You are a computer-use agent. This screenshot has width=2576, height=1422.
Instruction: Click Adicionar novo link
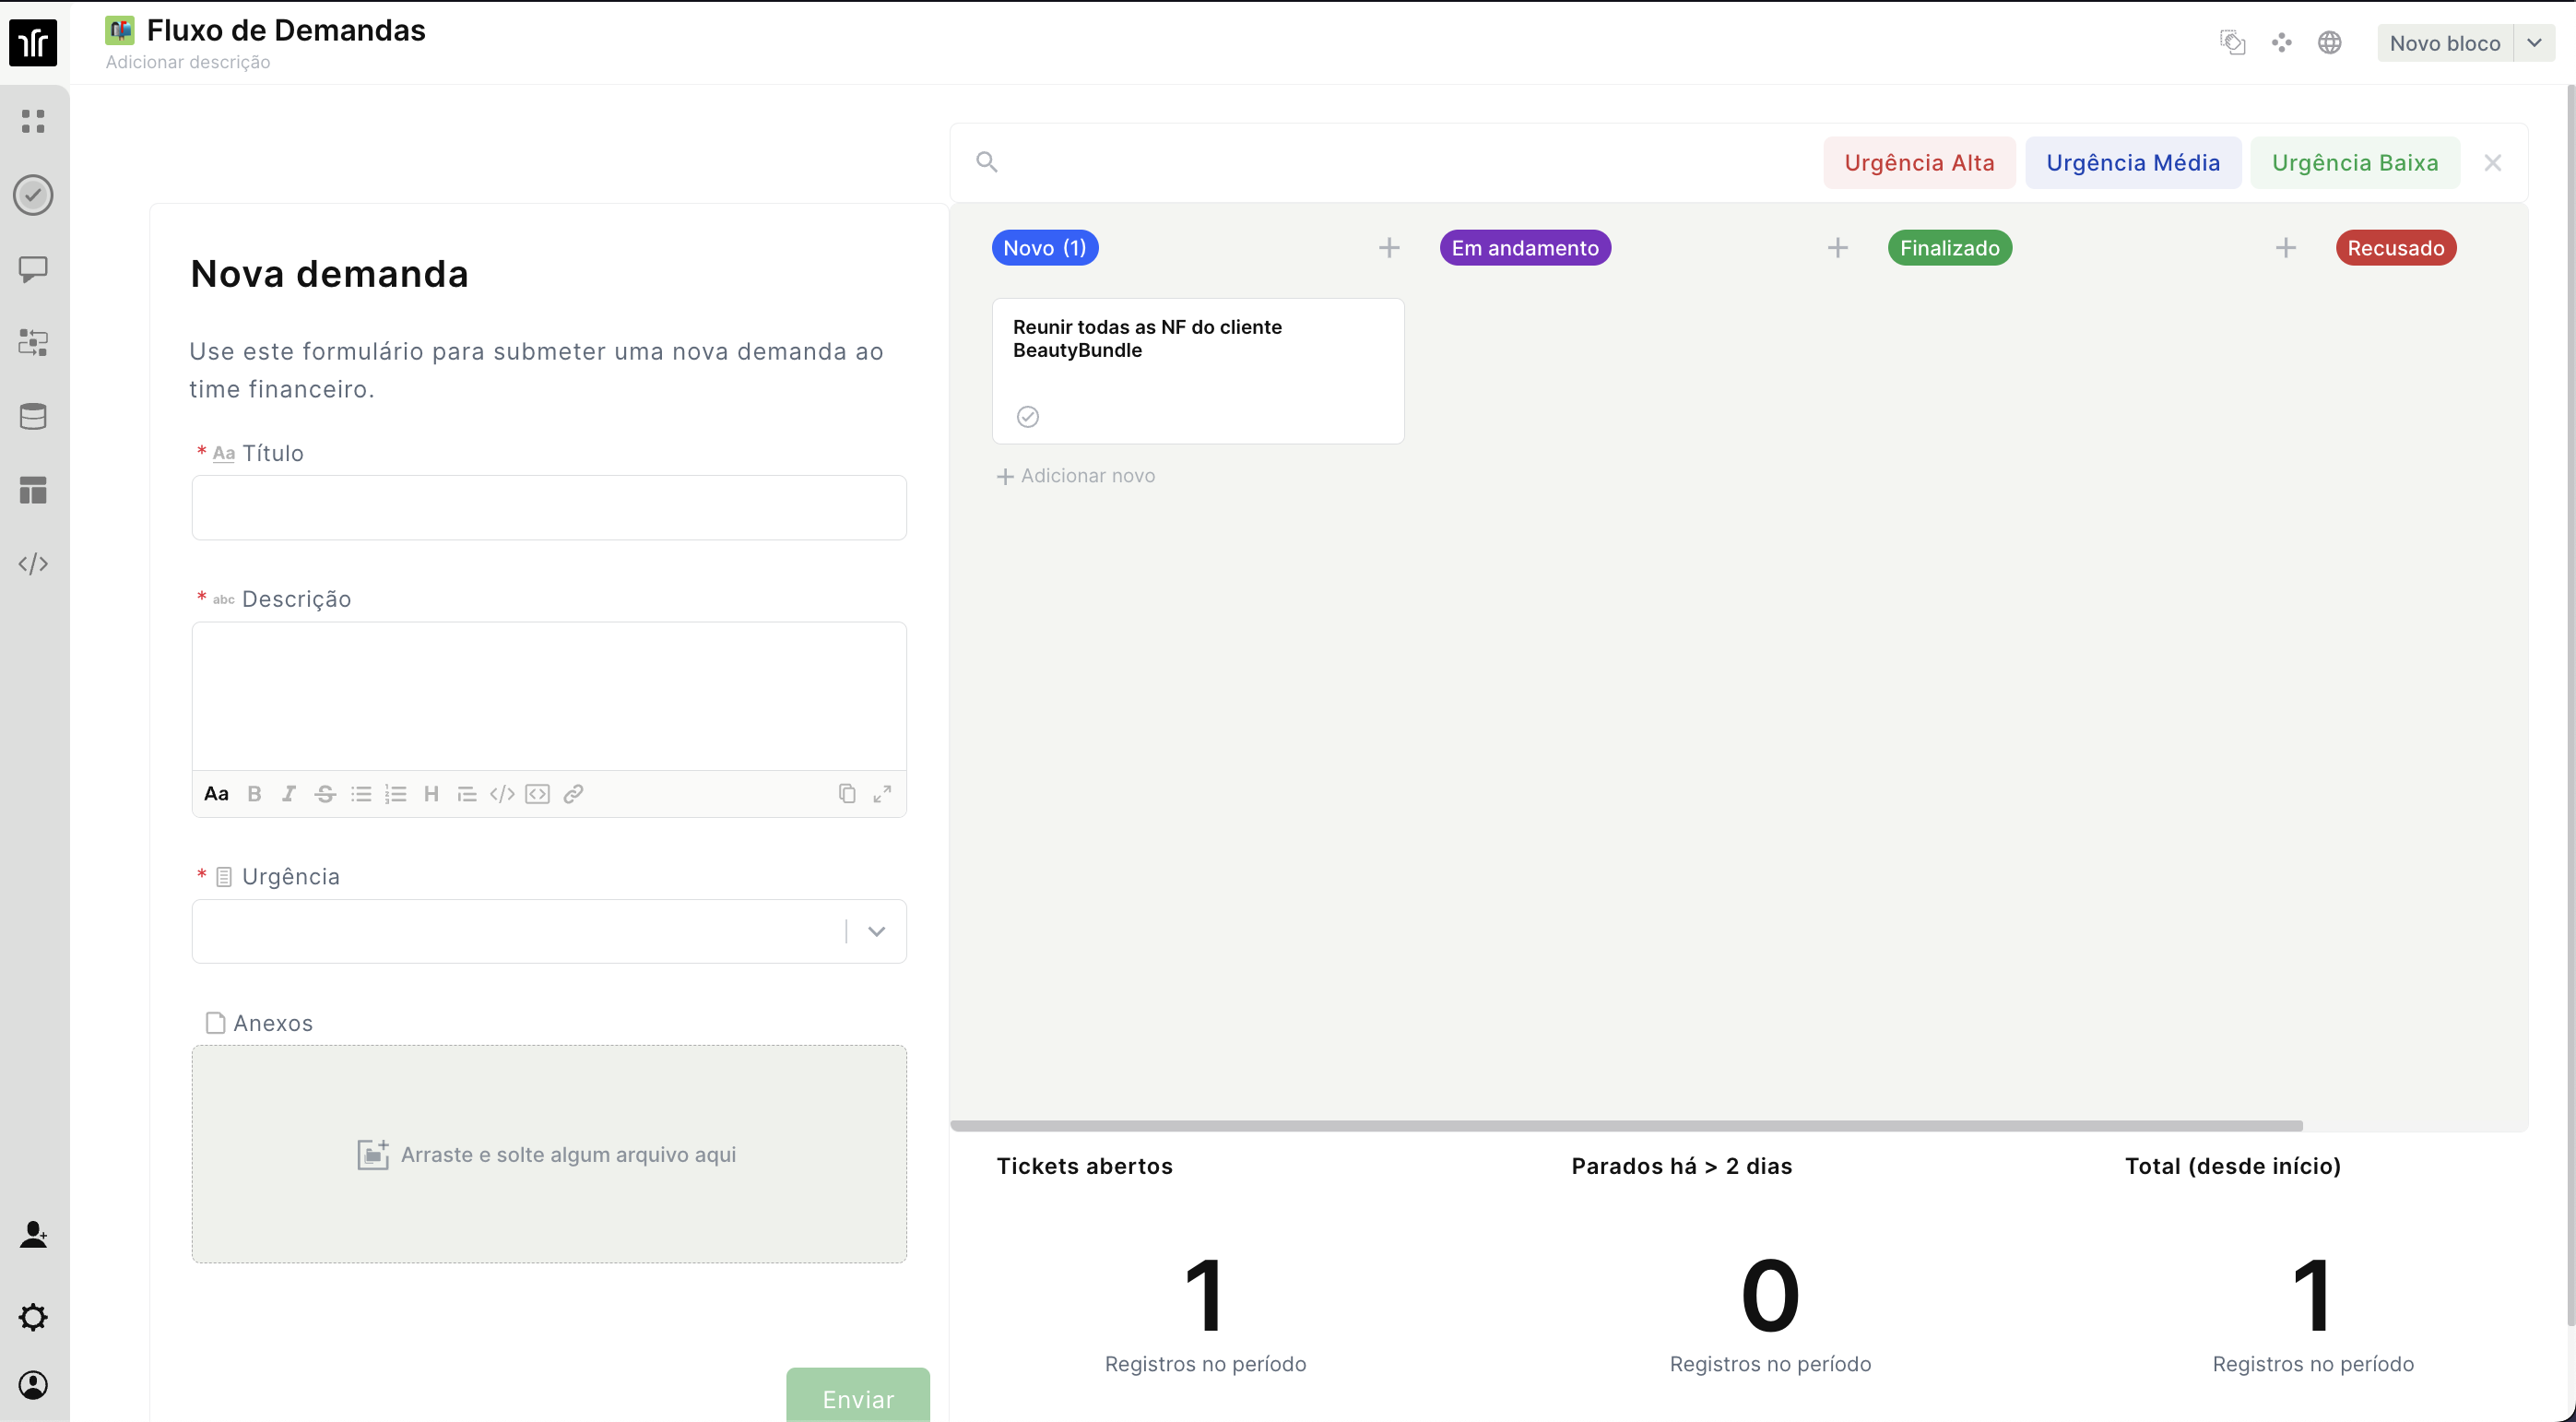(x=1076, y=476)
